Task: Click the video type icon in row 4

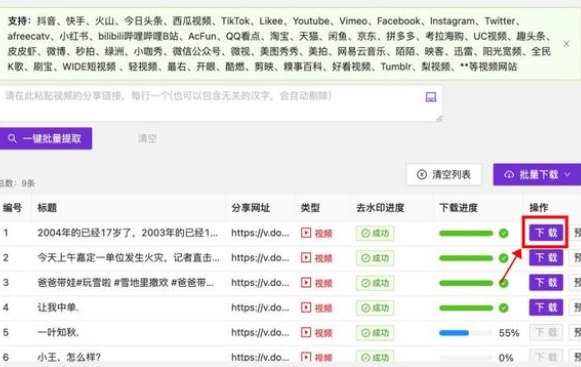Action: [306, 308]
